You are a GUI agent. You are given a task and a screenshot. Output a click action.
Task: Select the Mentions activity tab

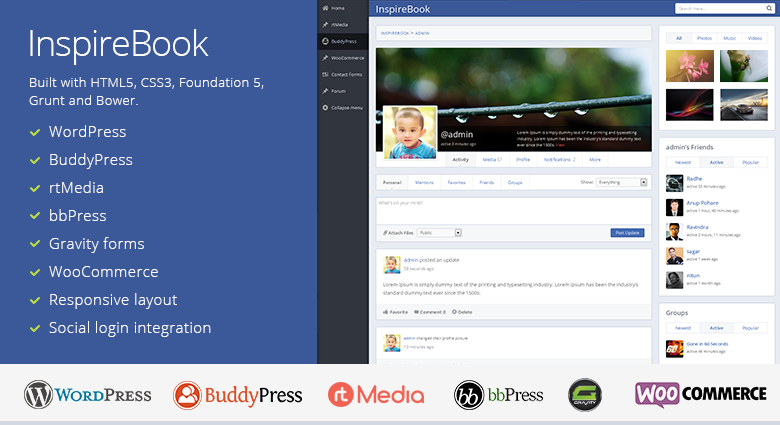pyautogui.click(x=424, y=183)
